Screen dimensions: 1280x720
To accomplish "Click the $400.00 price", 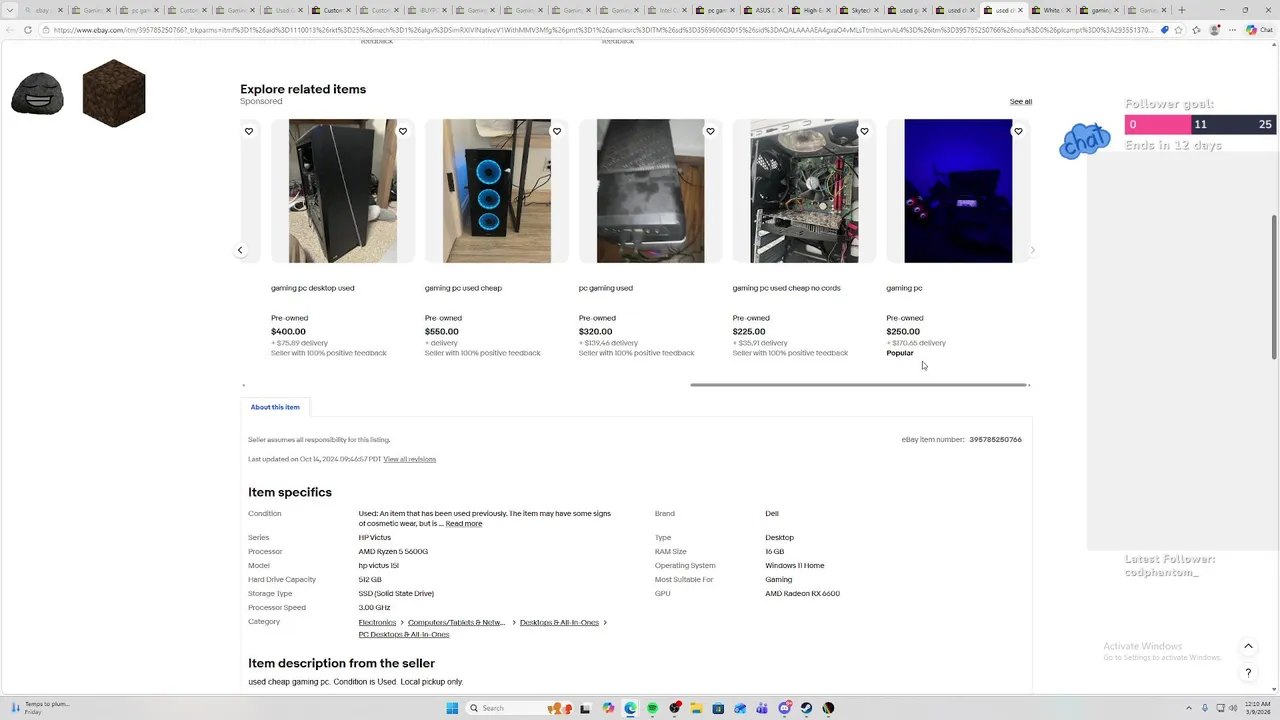I will pyautogui.click(x=288, y=332).
